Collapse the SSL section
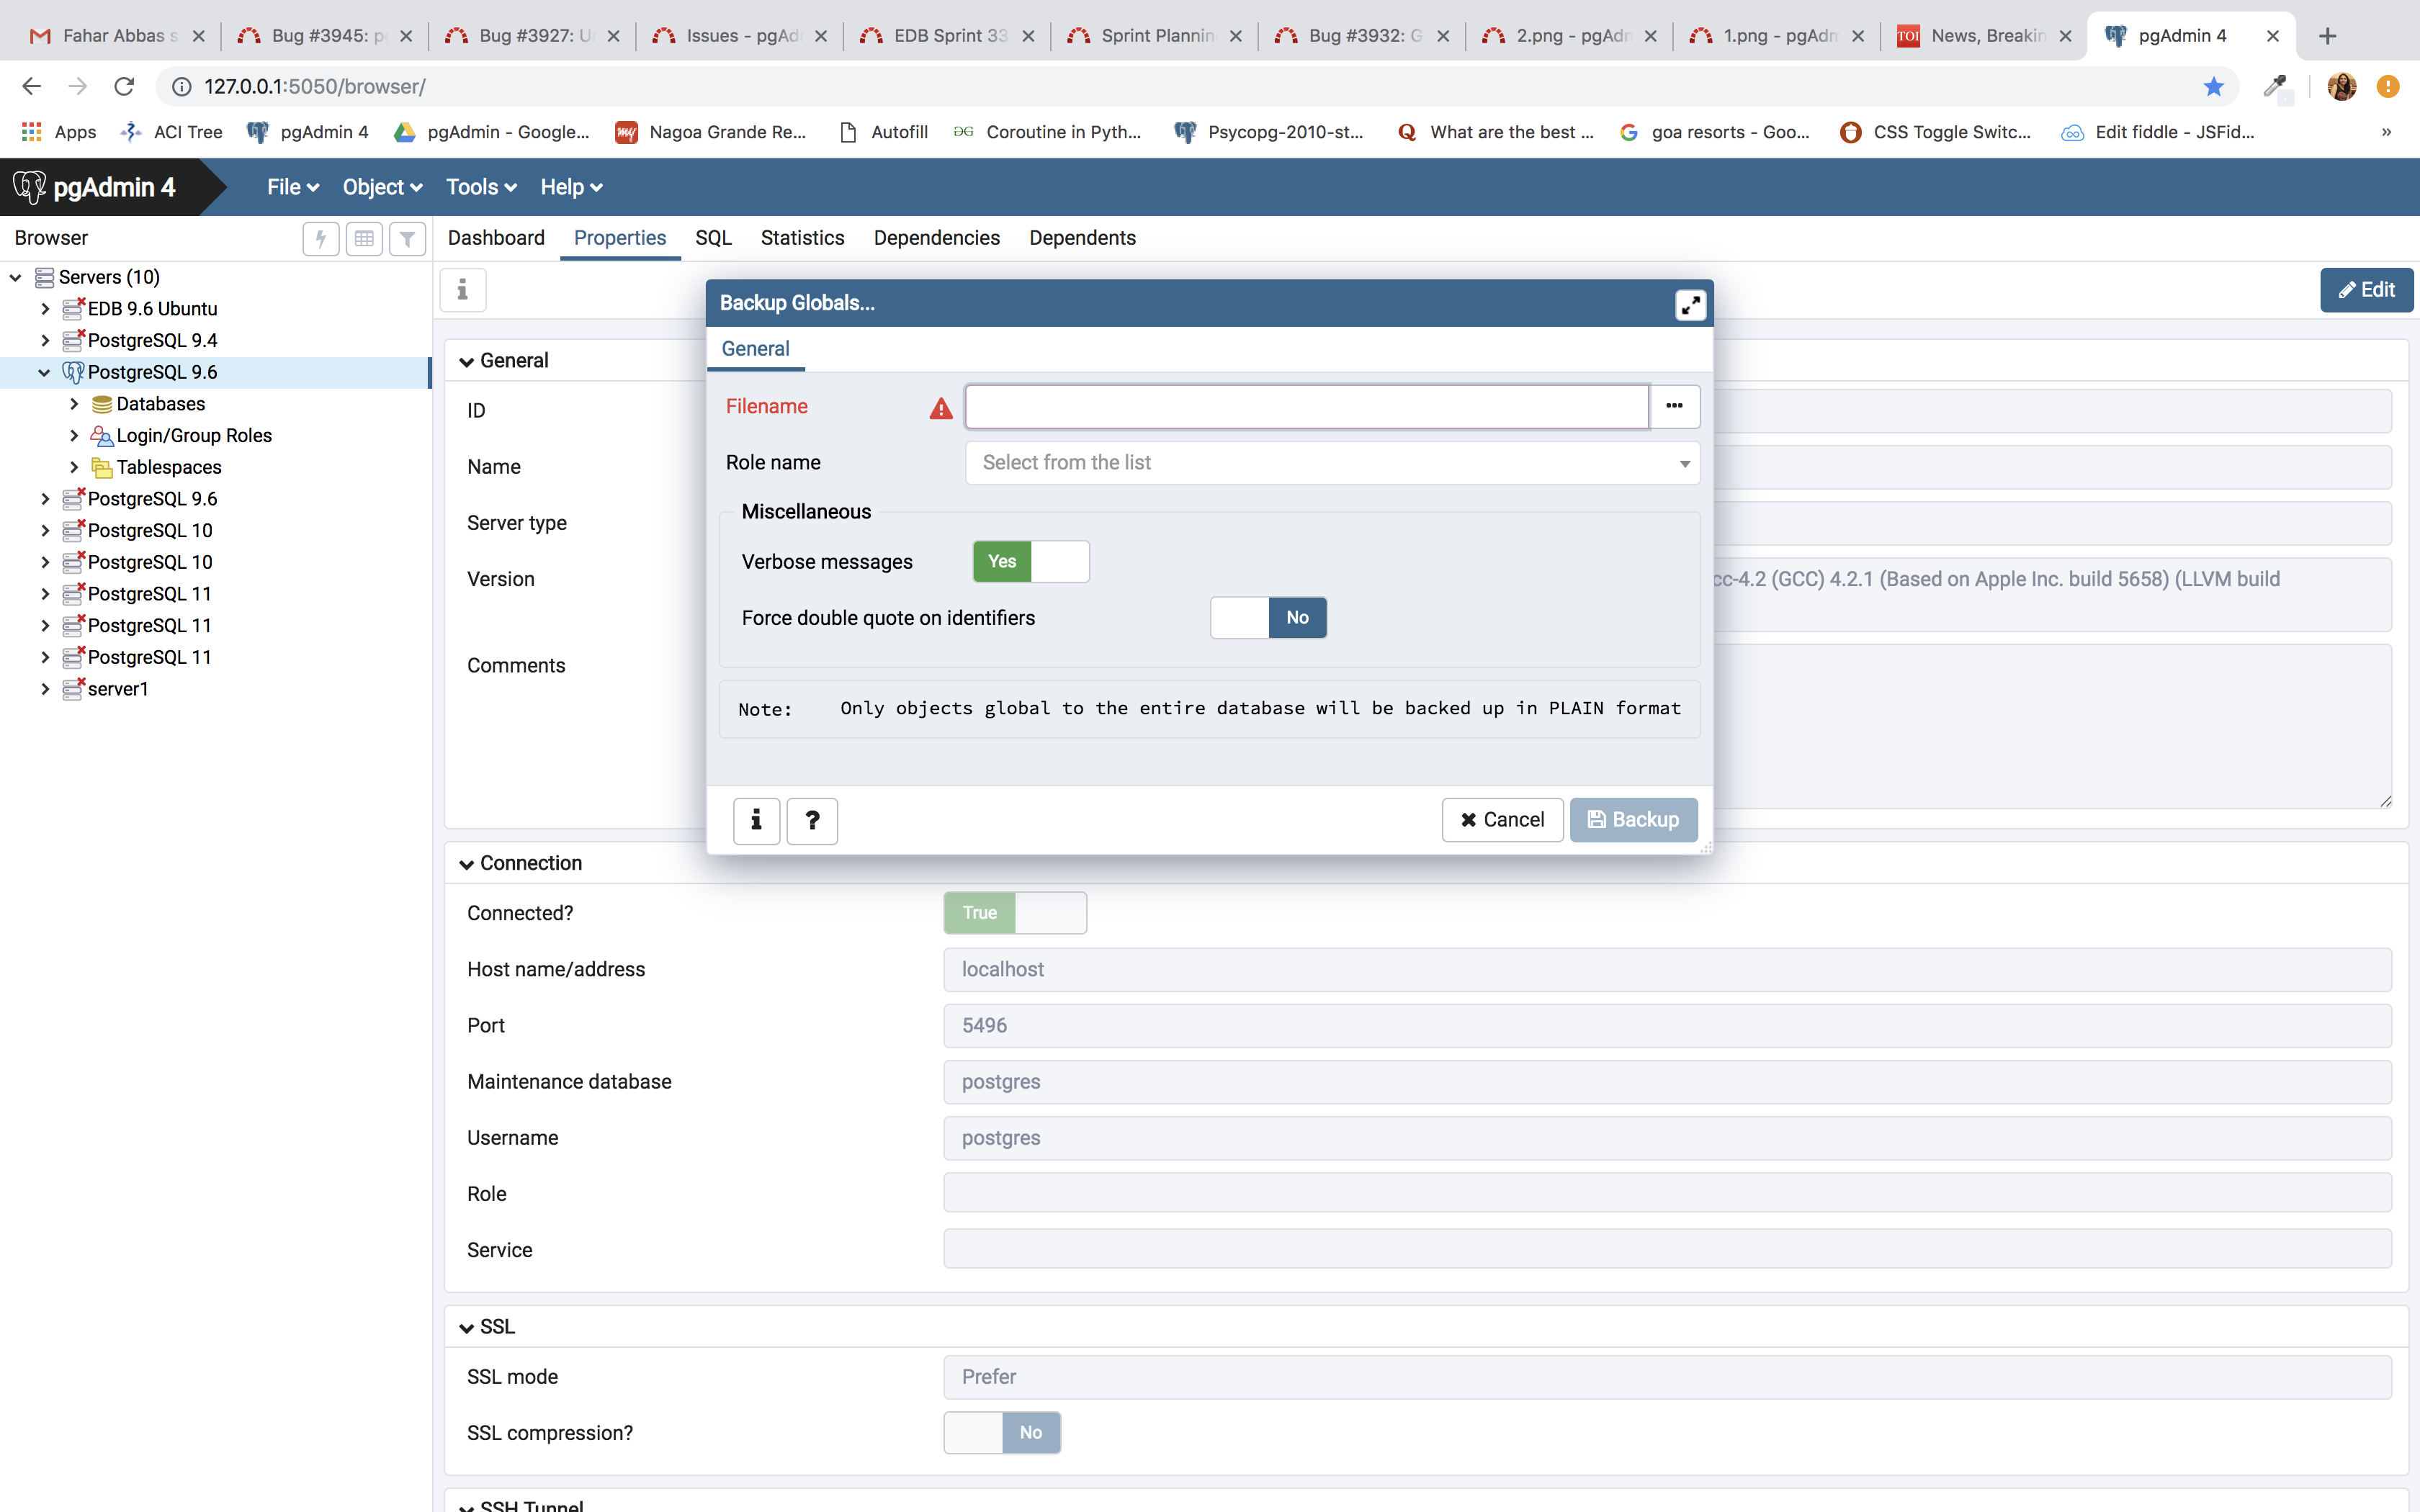The image size is (2420, 1512). coord(466,1328)
